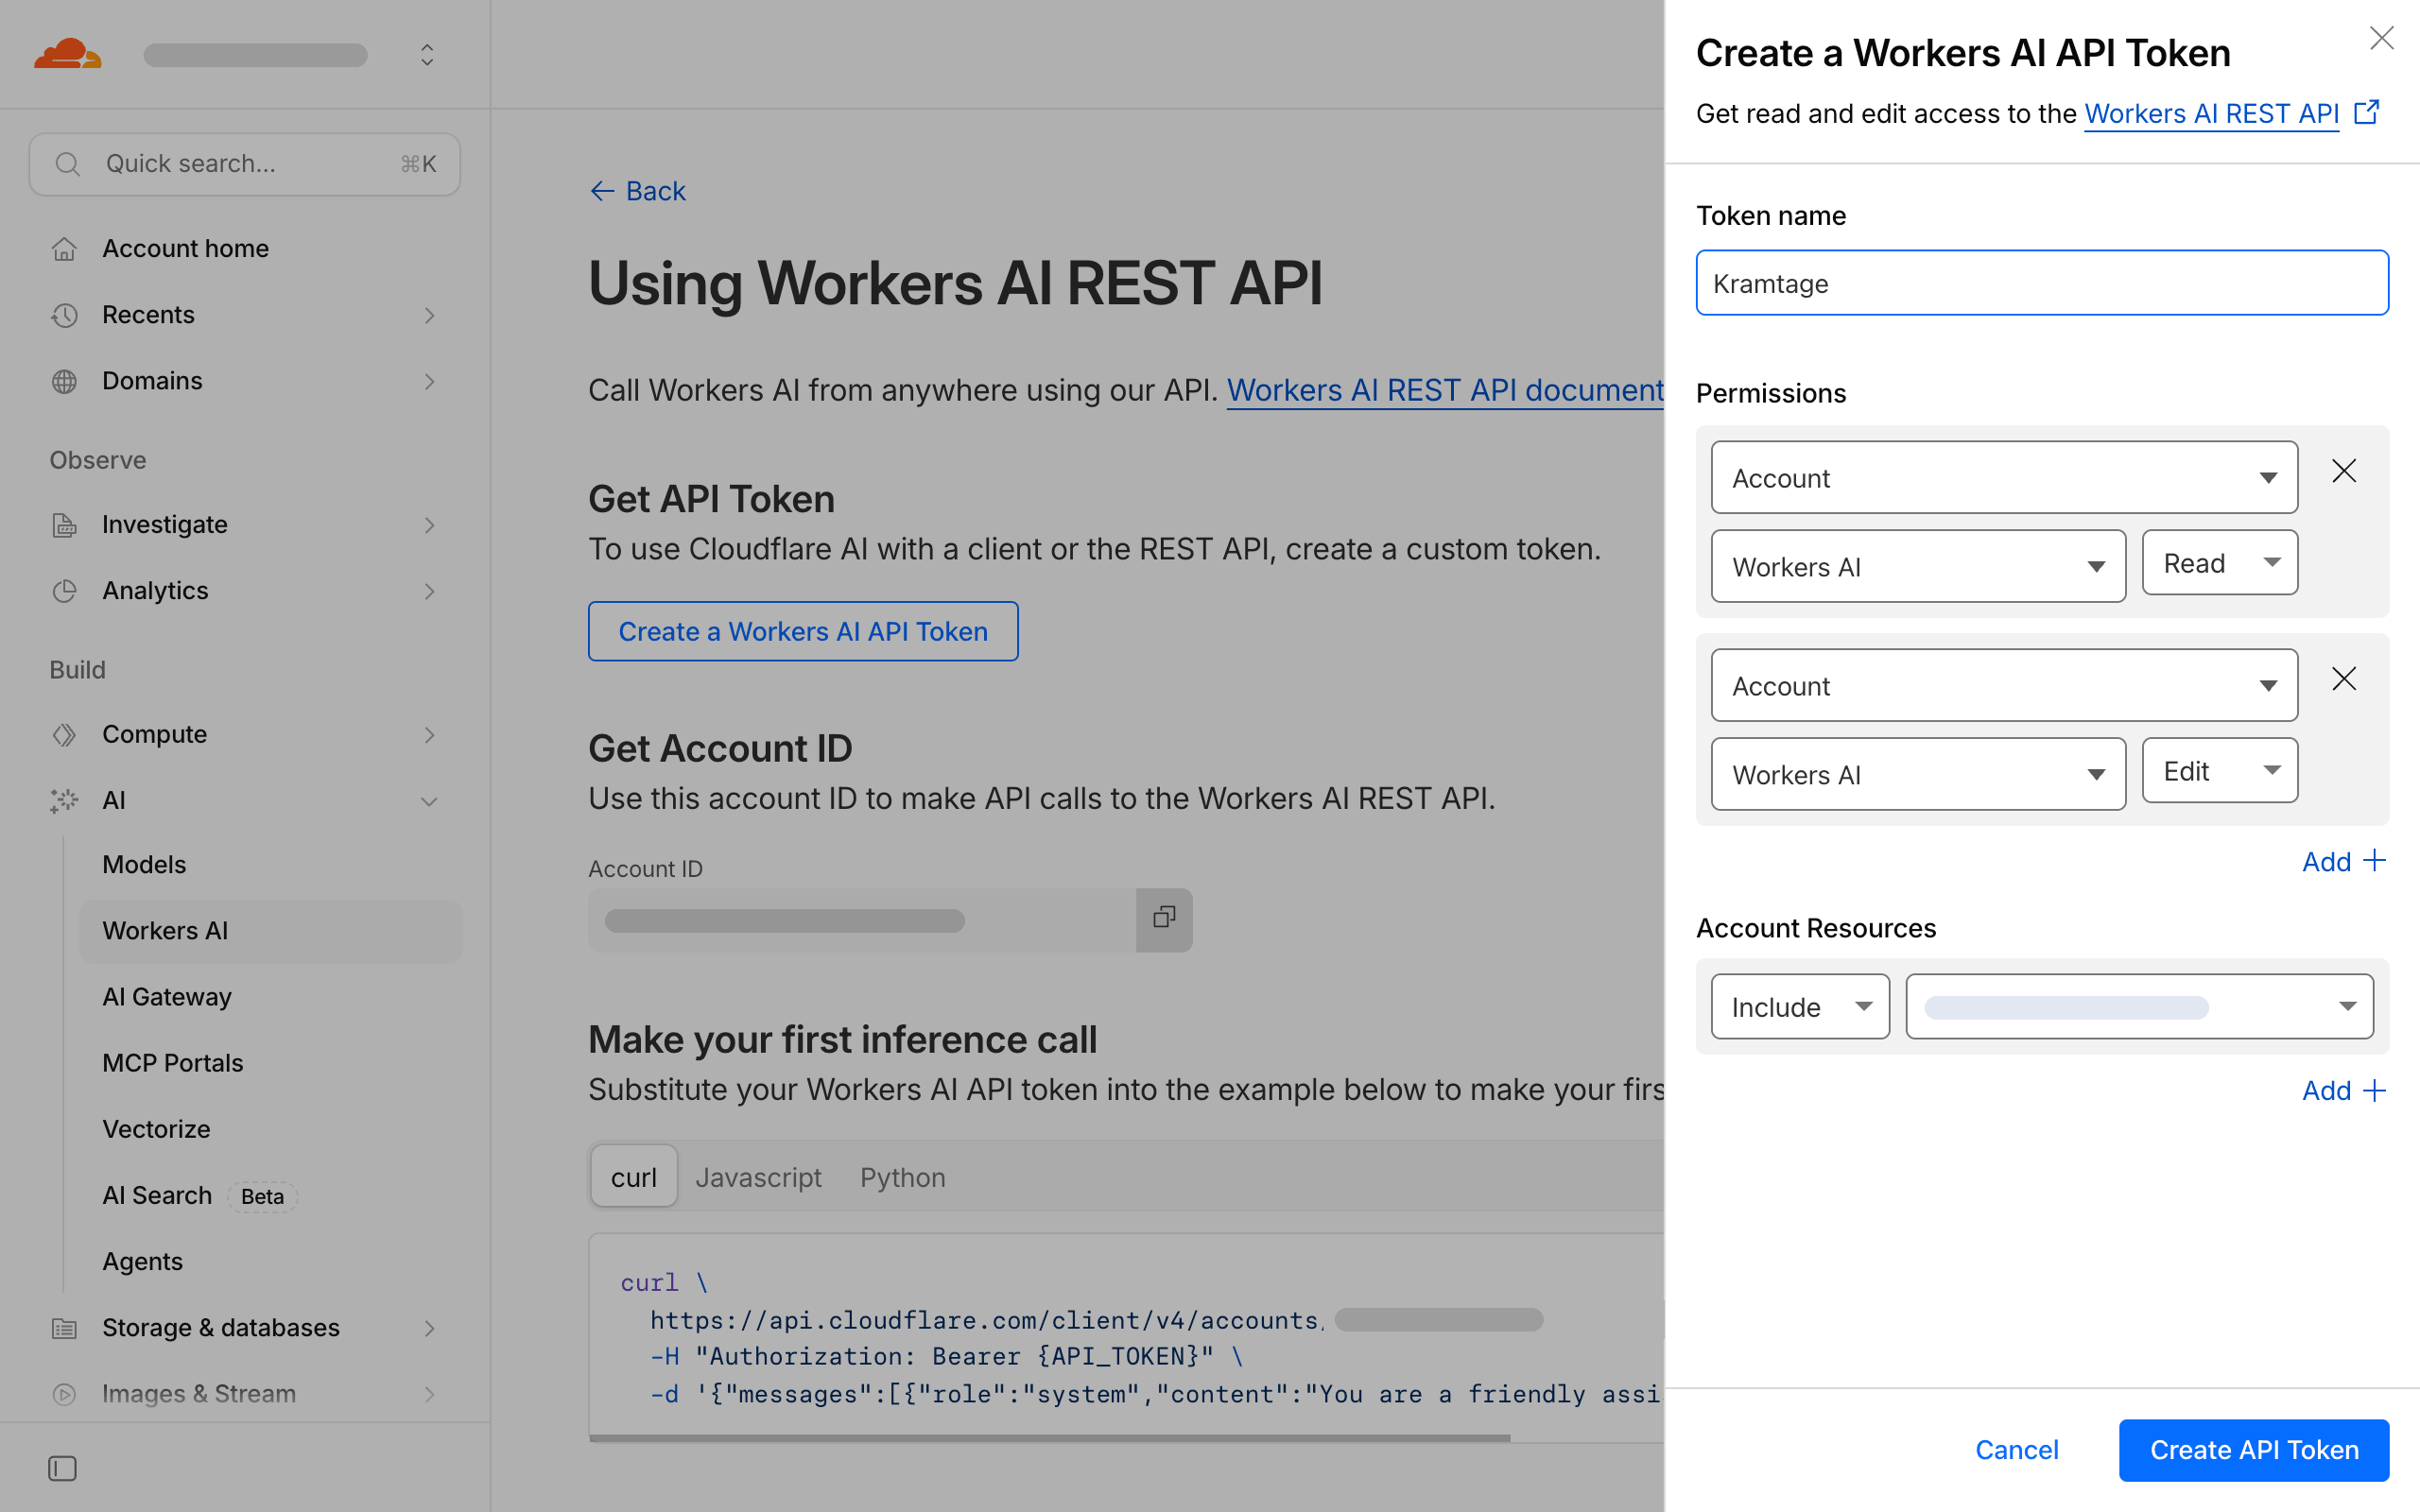
Task: Toggle the sidebar collapse icon
Action: (x=62, y=1468)
